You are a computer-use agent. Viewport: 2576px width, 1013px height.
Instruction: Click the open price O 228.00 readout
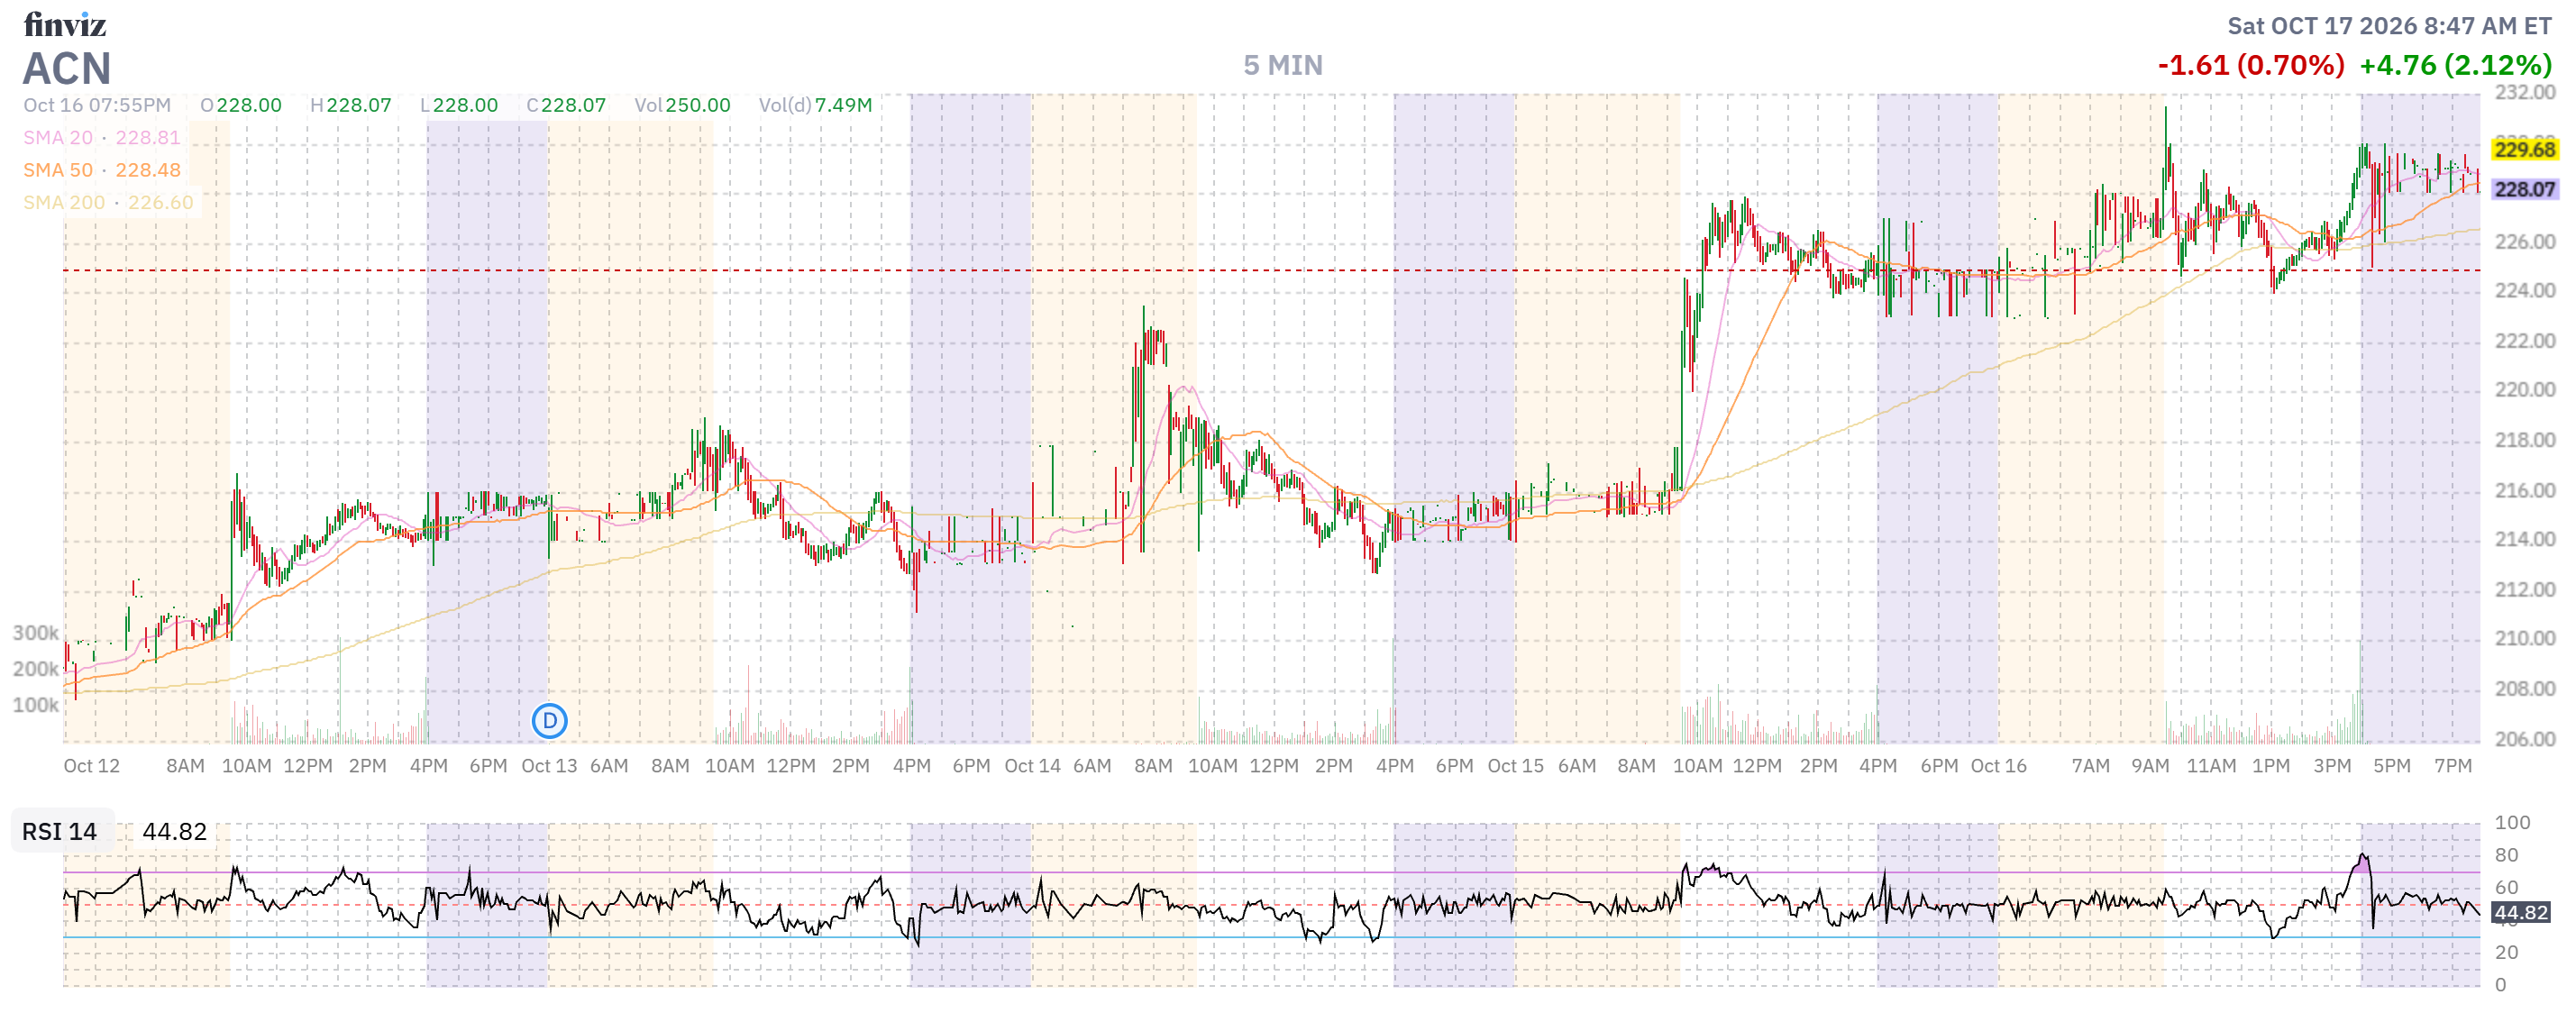(x=241, y=105)
